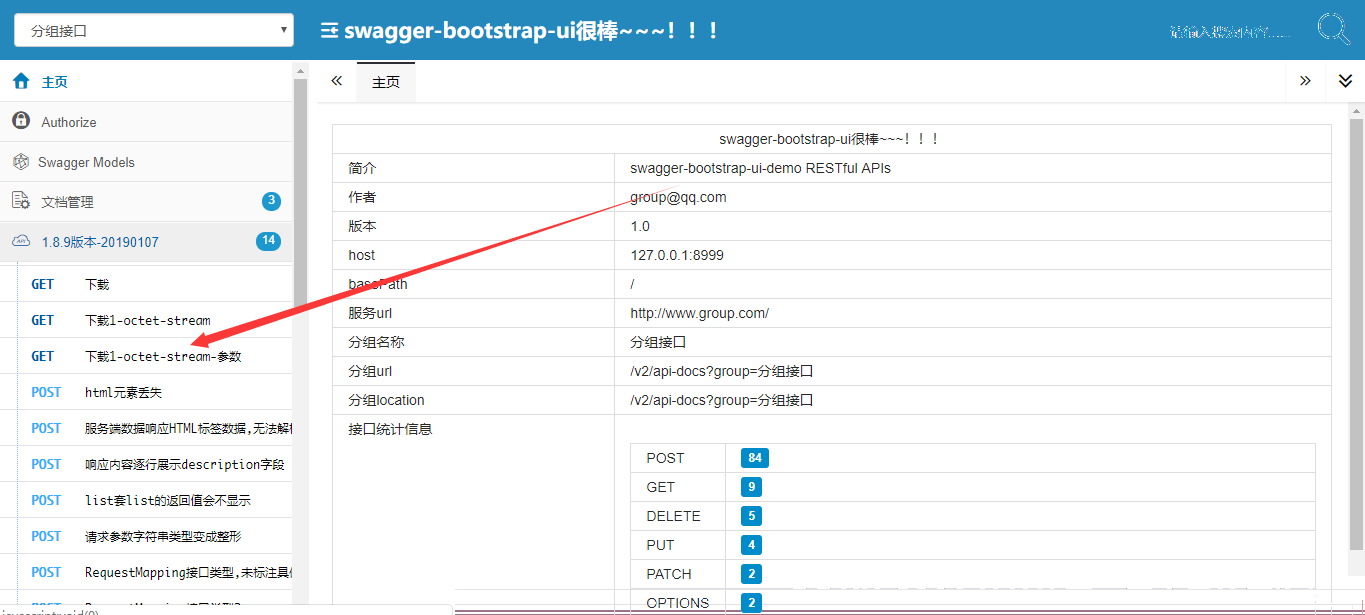
Task: Collapse the 1.8.9版本-20190107 group
Action: point(147,242)
